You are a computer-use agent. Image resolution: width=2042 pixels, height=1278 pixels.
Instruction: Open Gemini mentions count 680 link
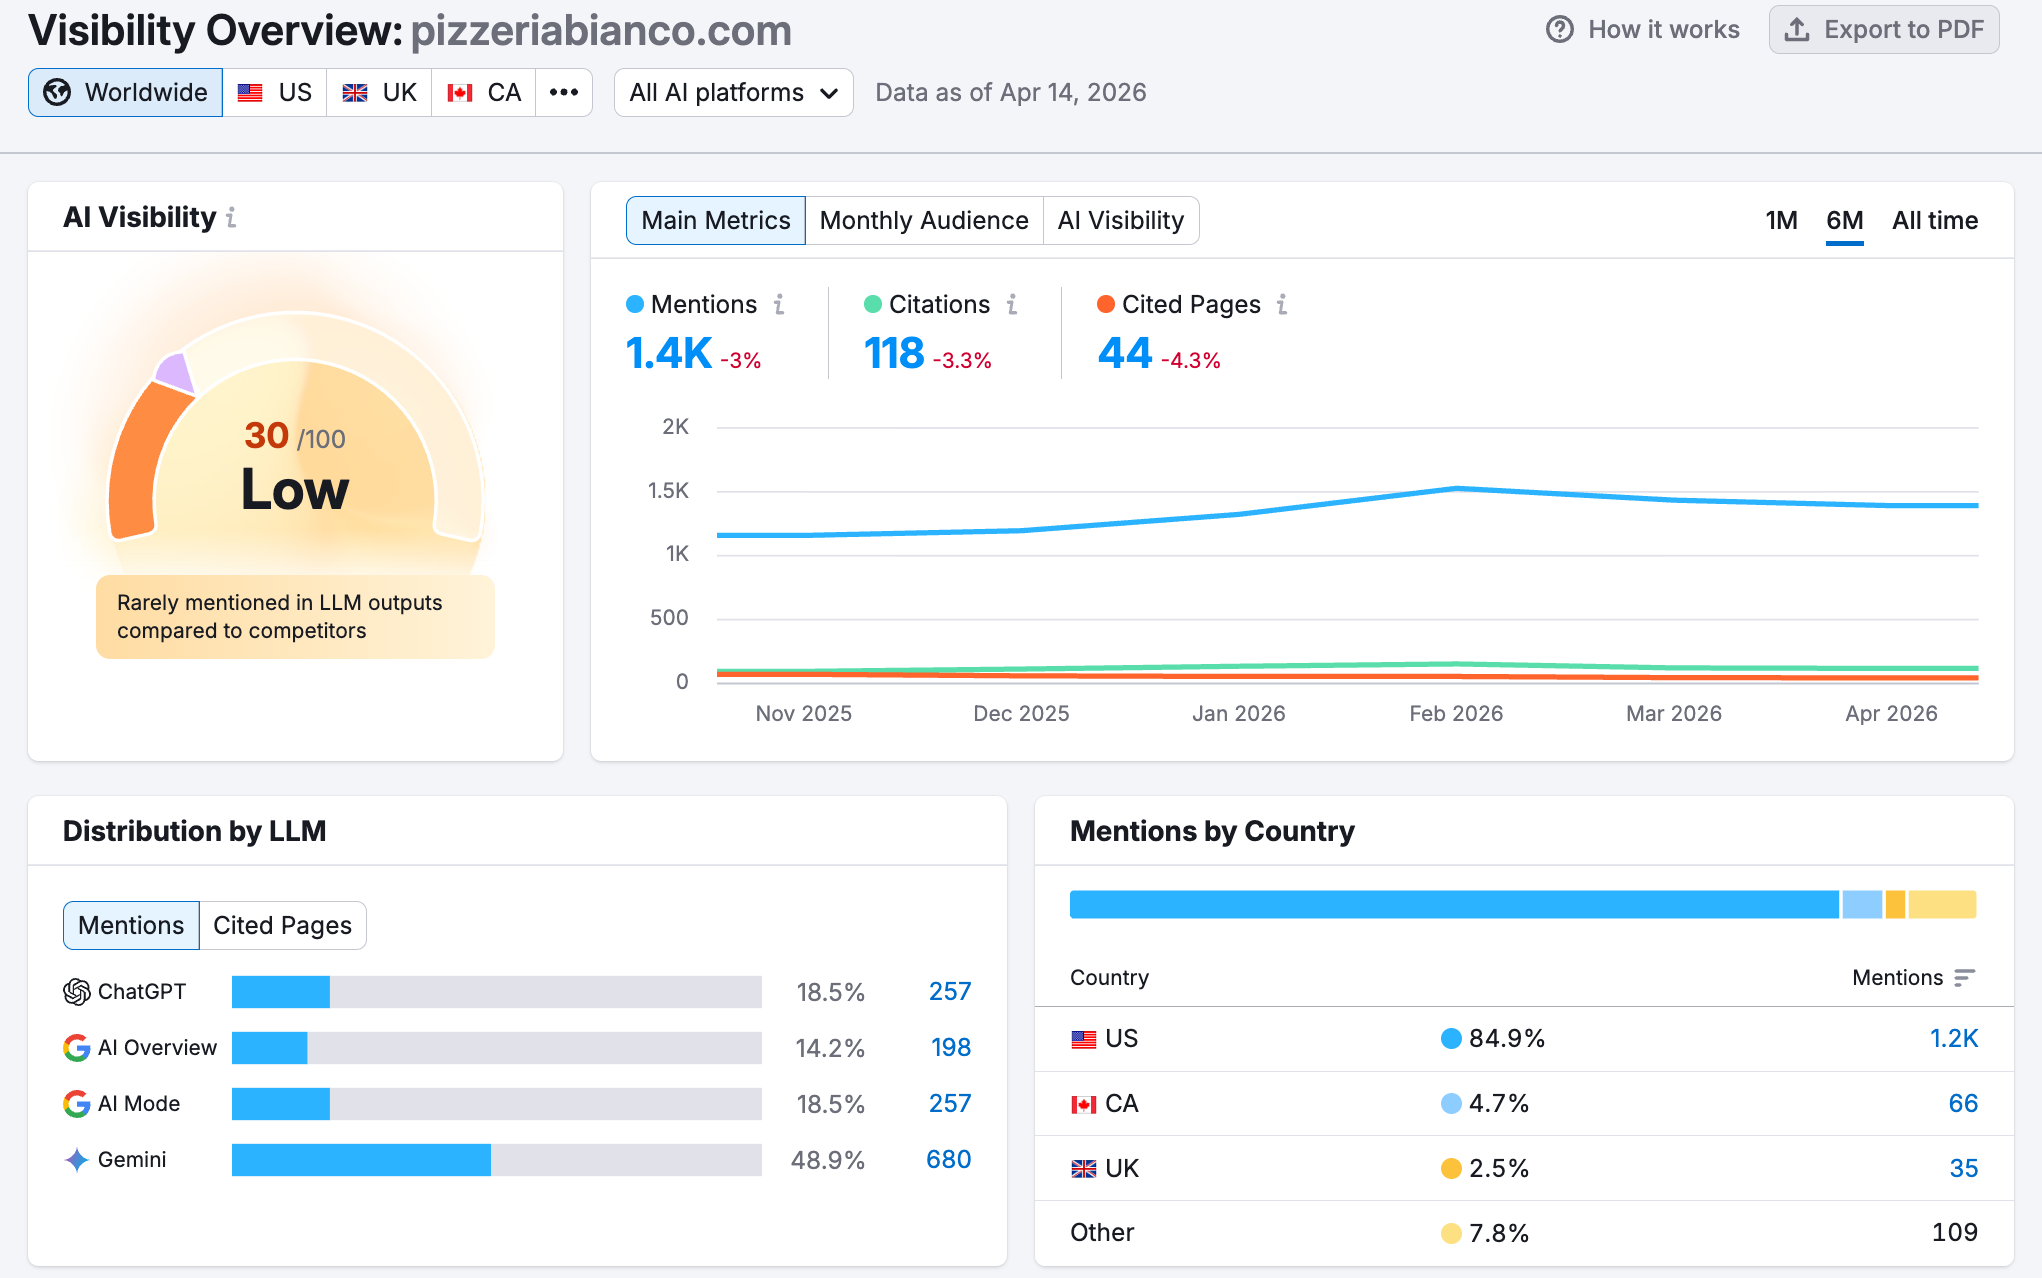click(948, 1159)
